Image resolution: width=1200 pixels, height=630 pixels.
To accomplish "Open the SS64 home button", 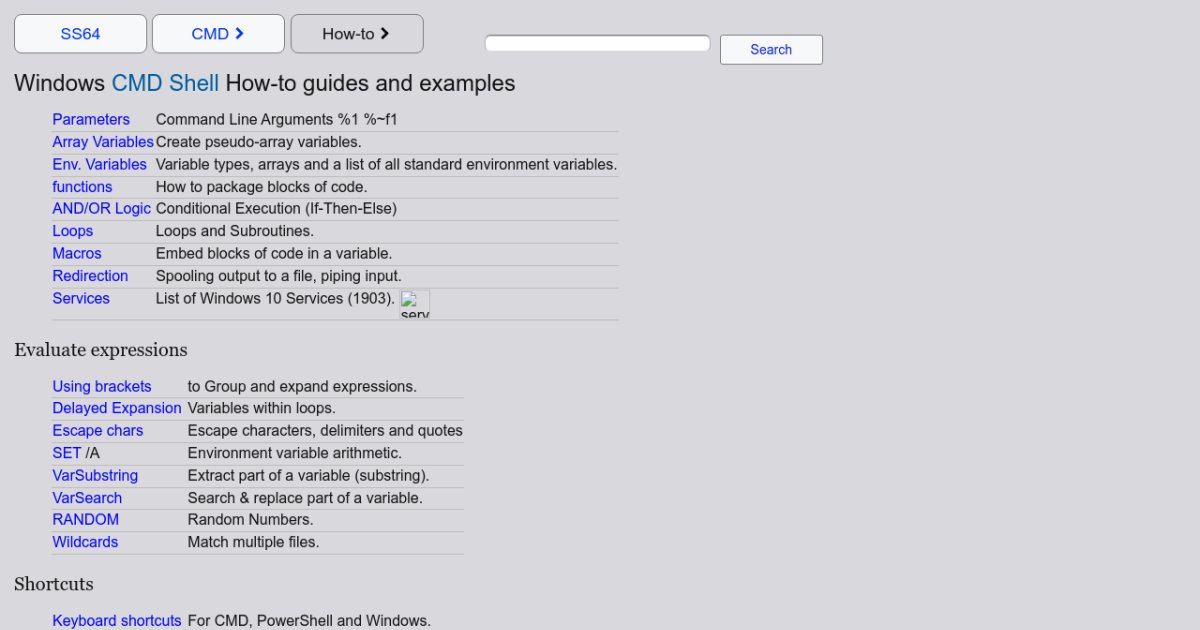I will pyautogui.click(x=80, y=34).
